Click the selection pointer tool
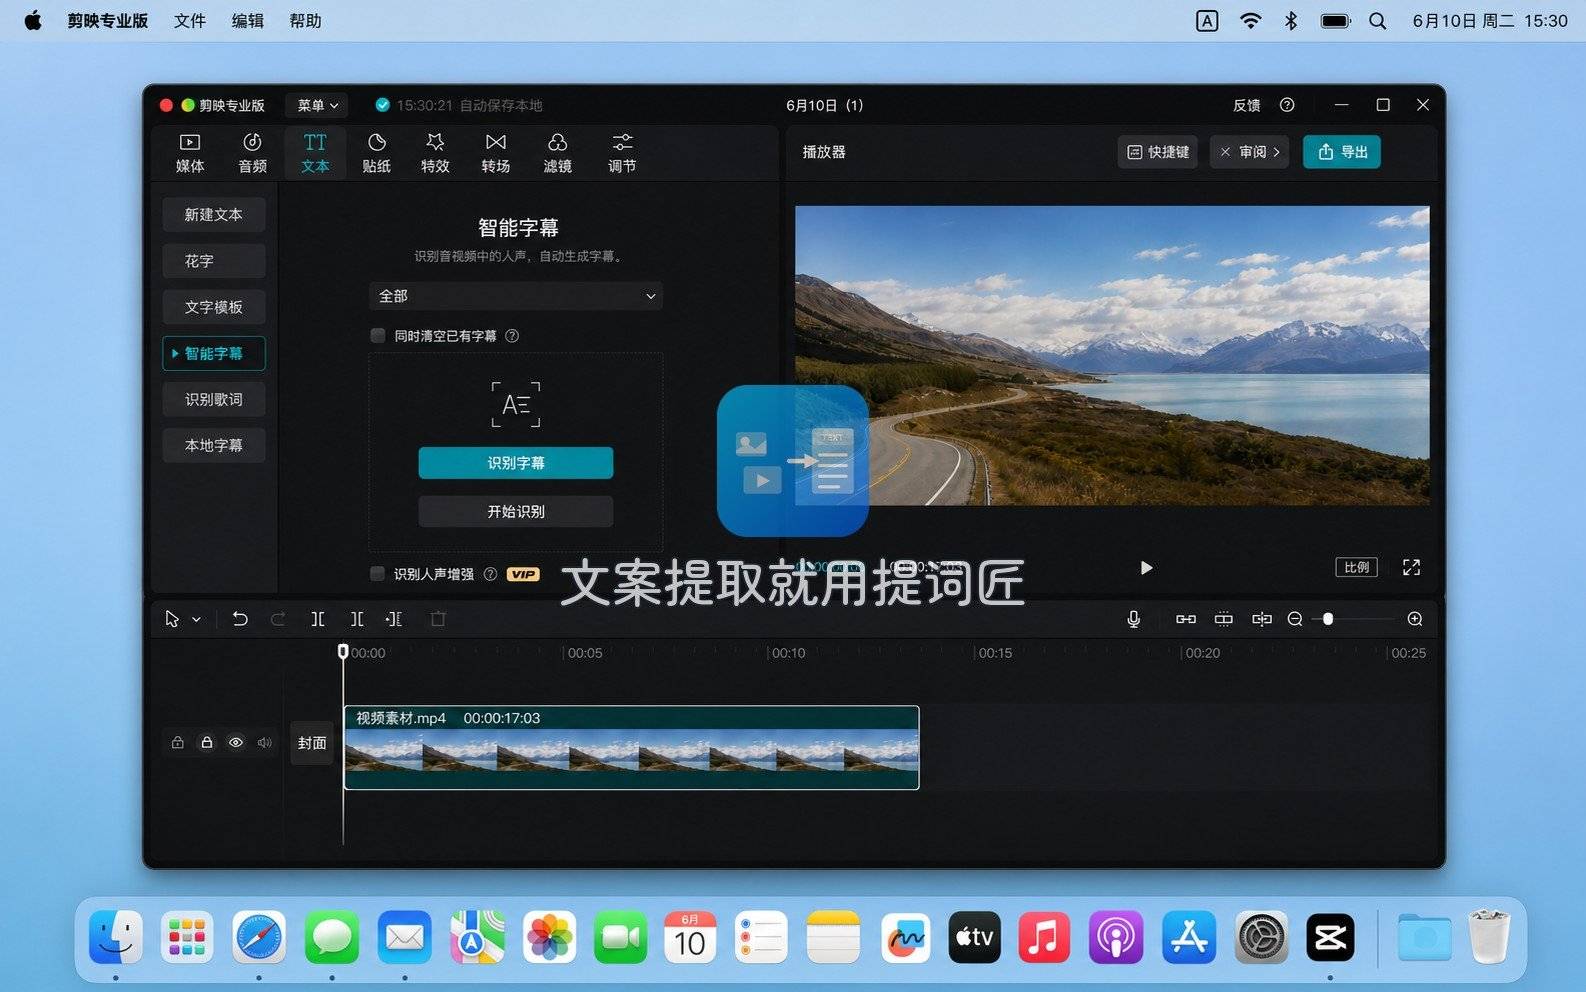Viewport: 1586px width, 992px height. coord(172,619)
